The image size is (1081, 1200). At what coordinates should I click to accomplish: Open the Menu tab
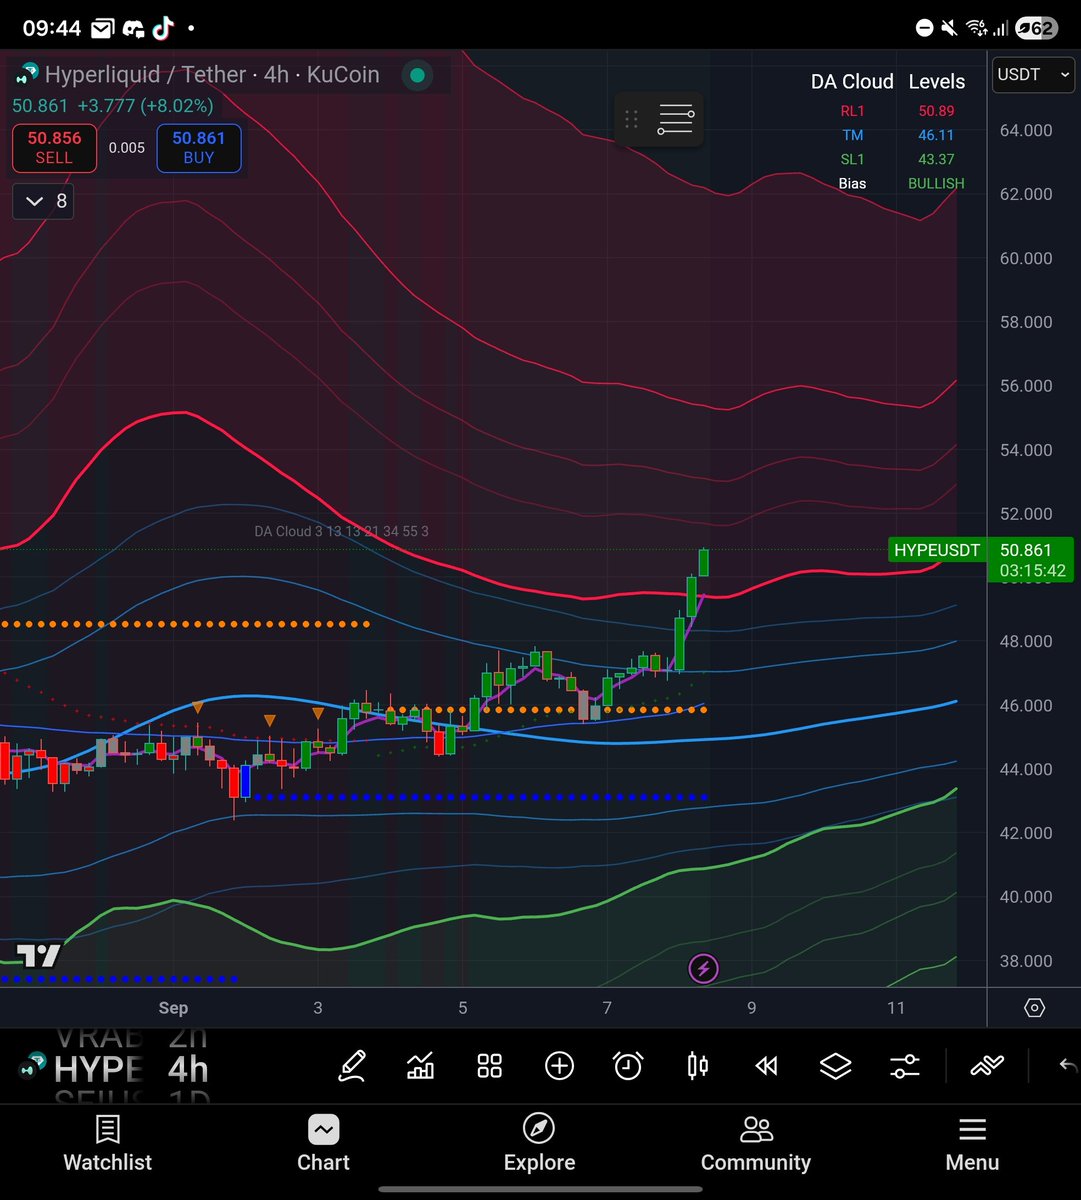coord(972,1144)
